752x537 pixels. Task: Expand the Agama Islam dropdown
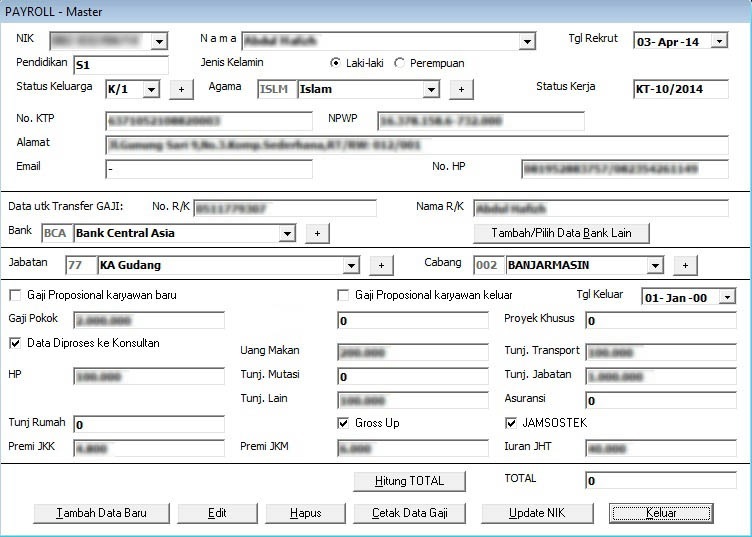point(431,90)
